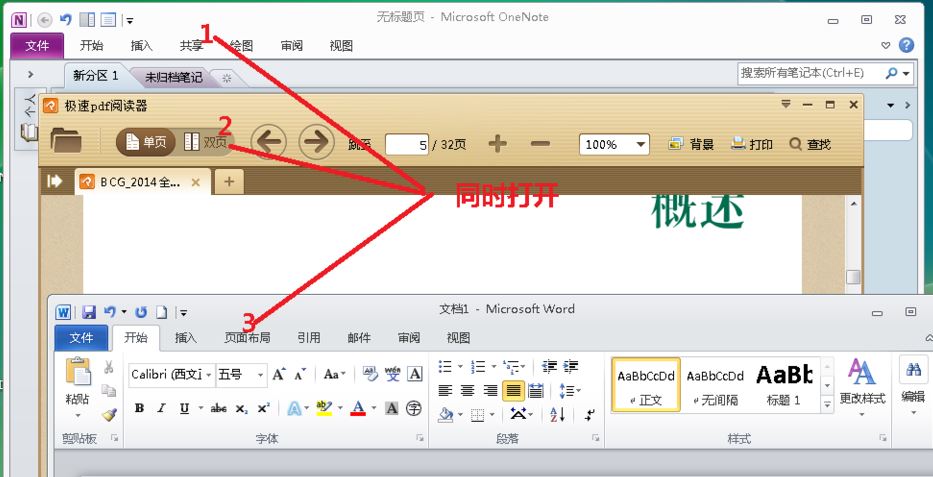
Task: Toggle Subscript in Word font group
Action: (241, 408)
